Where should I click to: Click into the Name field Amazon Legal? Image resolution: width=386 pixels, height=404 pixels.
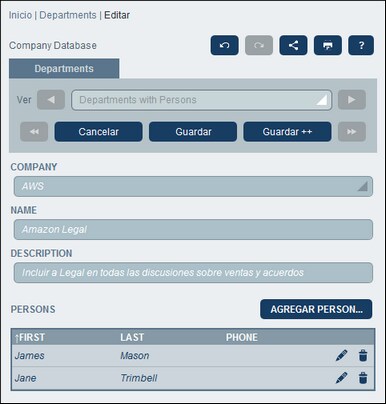click(x=193, y=229)
